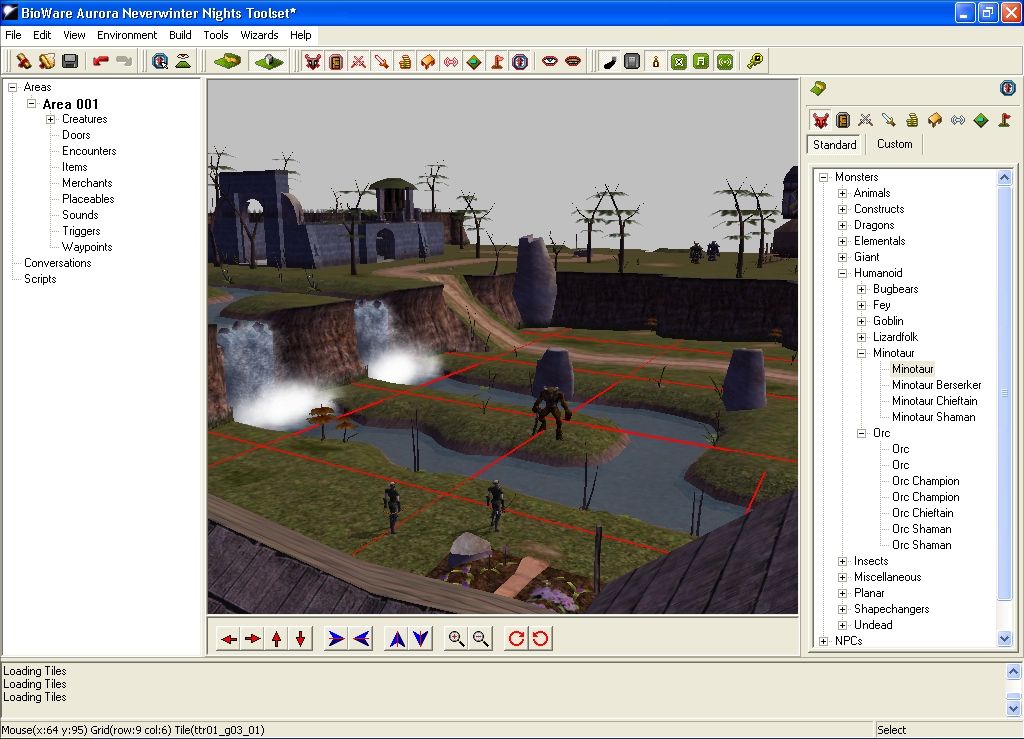
Task: Select the Paint Waypoints flag icon in palette
Action: tap(1004, 120)
